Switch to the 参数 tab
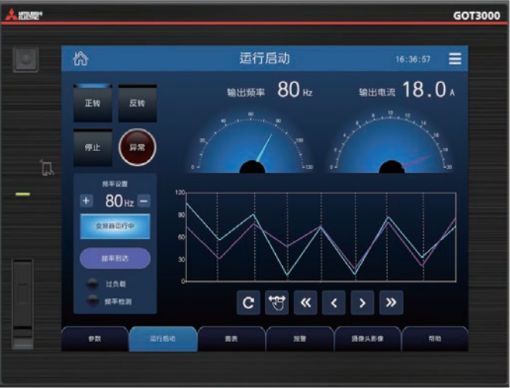This screenshot has width=510, height=388. pyautogui.click(x=95, y=339)
